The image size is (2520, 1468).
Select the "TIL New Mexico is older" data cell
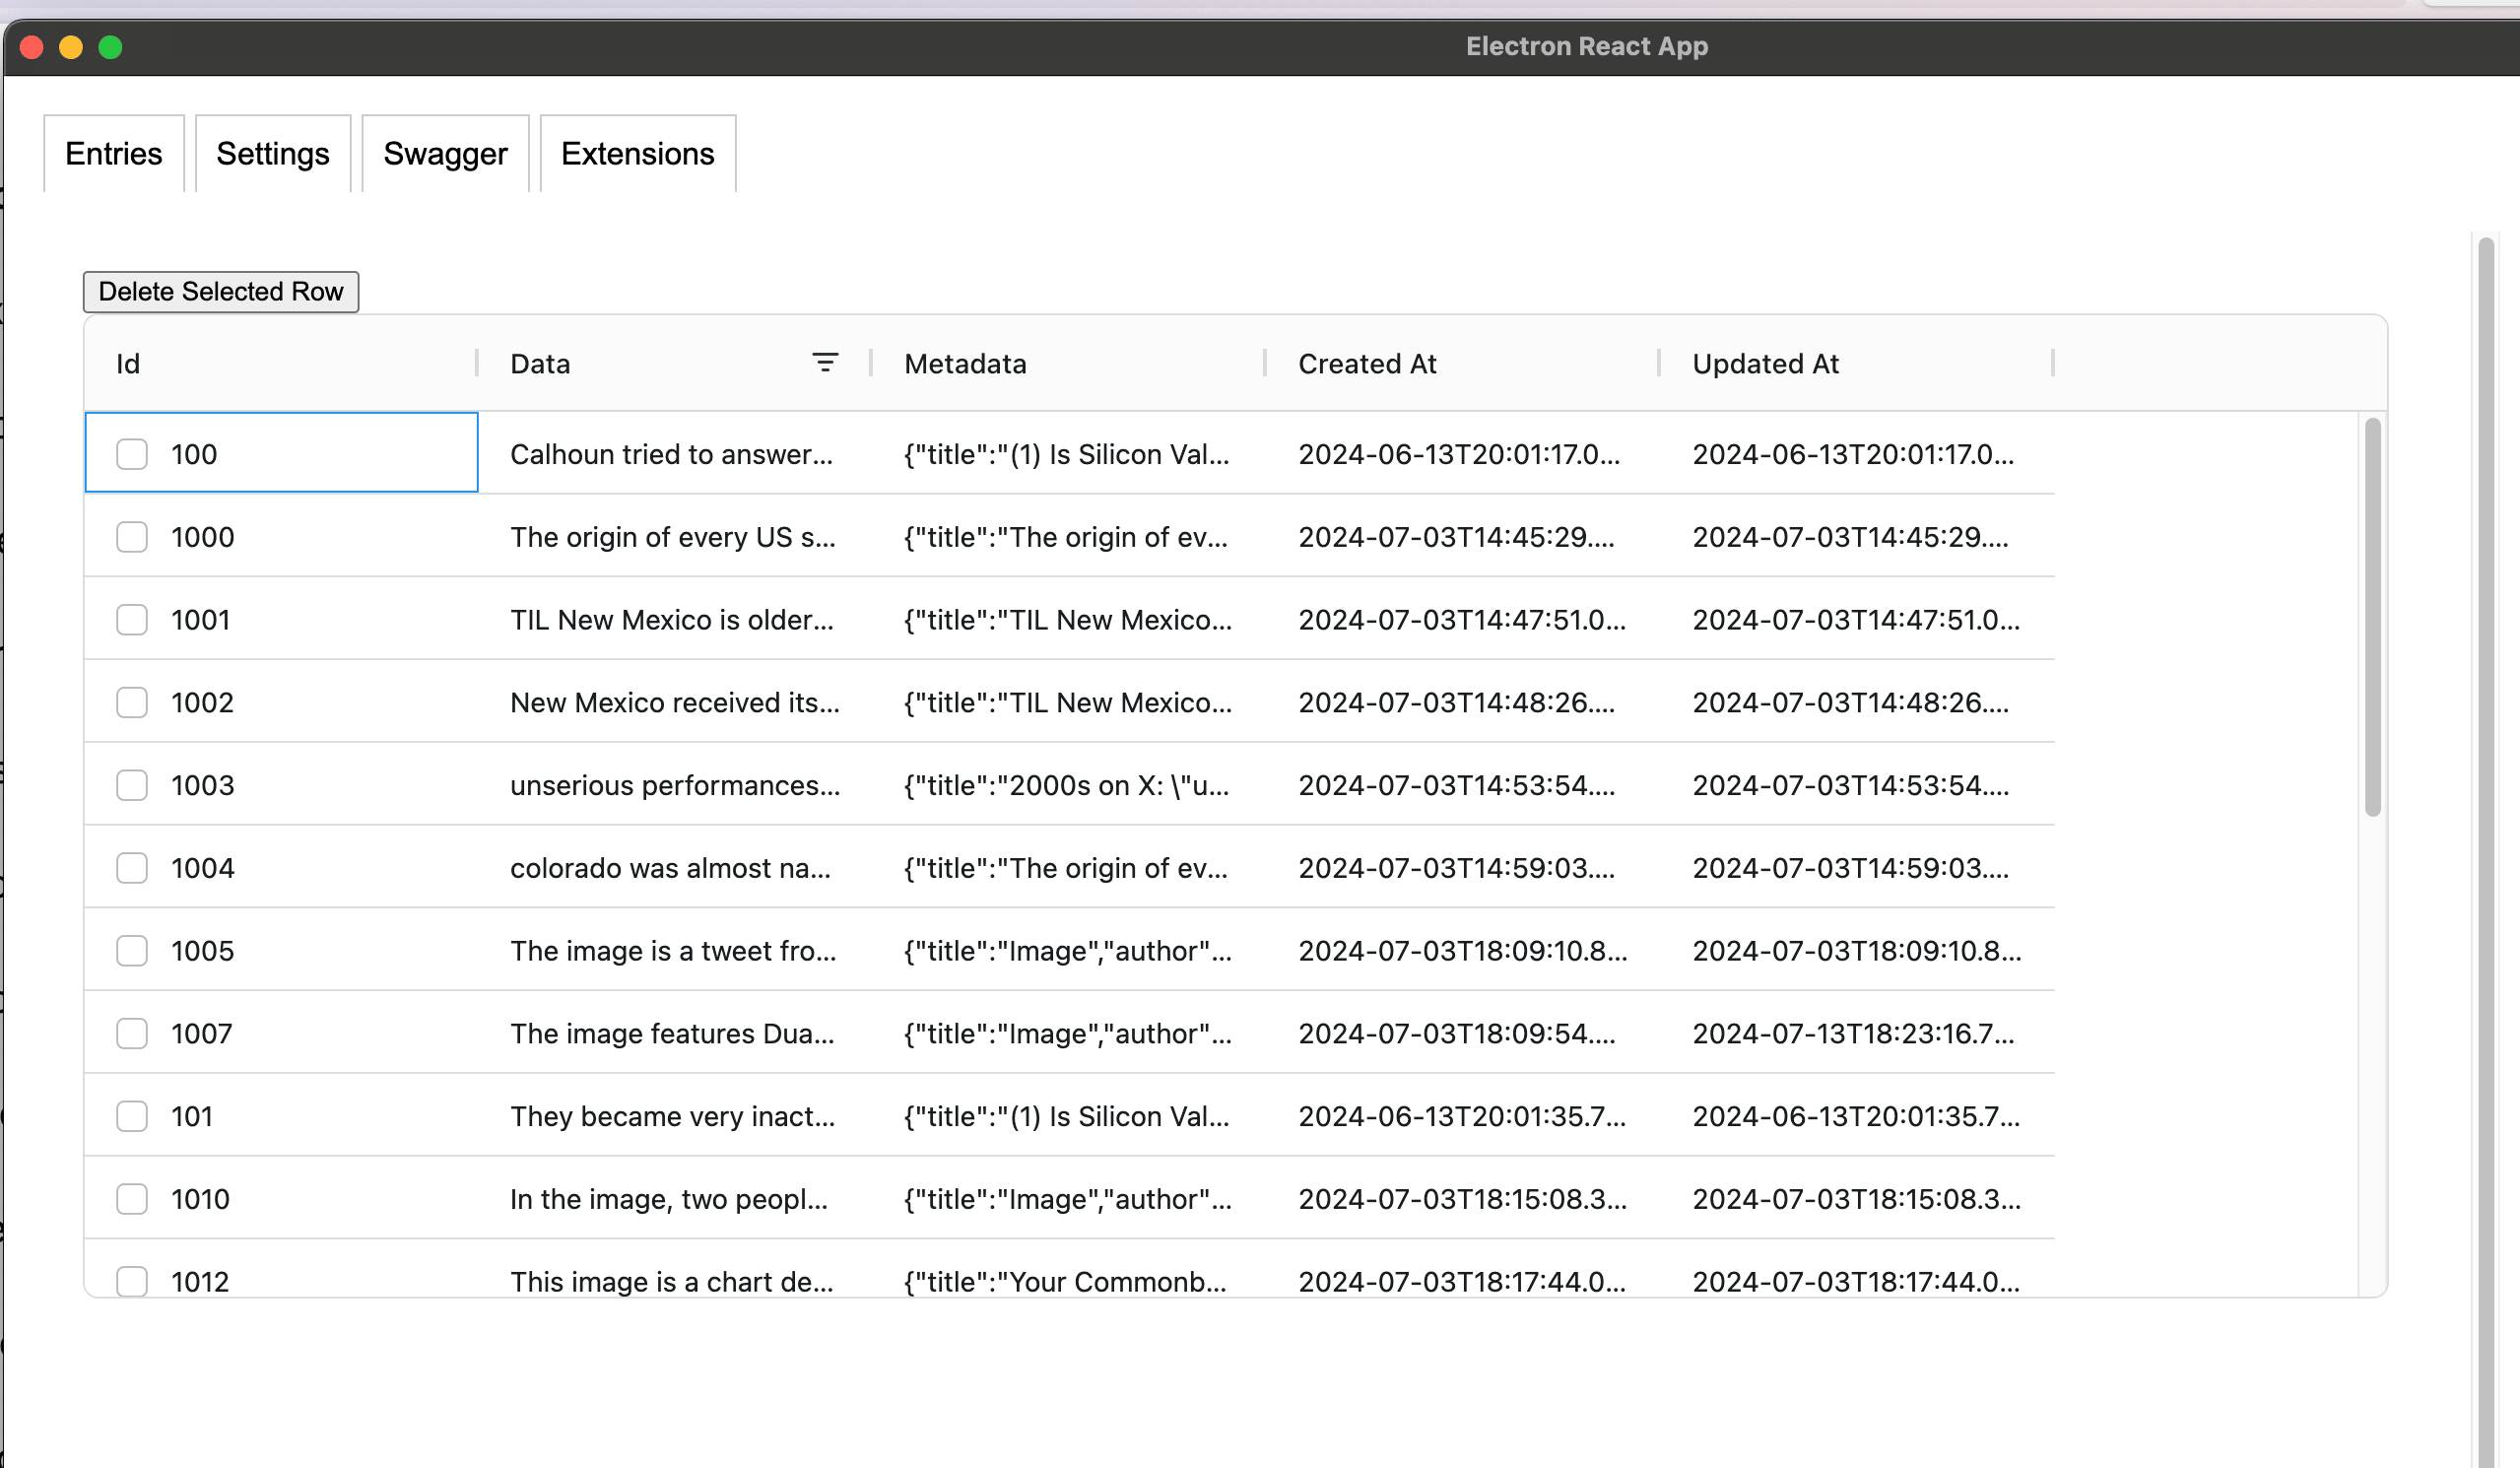click(671, 620)
